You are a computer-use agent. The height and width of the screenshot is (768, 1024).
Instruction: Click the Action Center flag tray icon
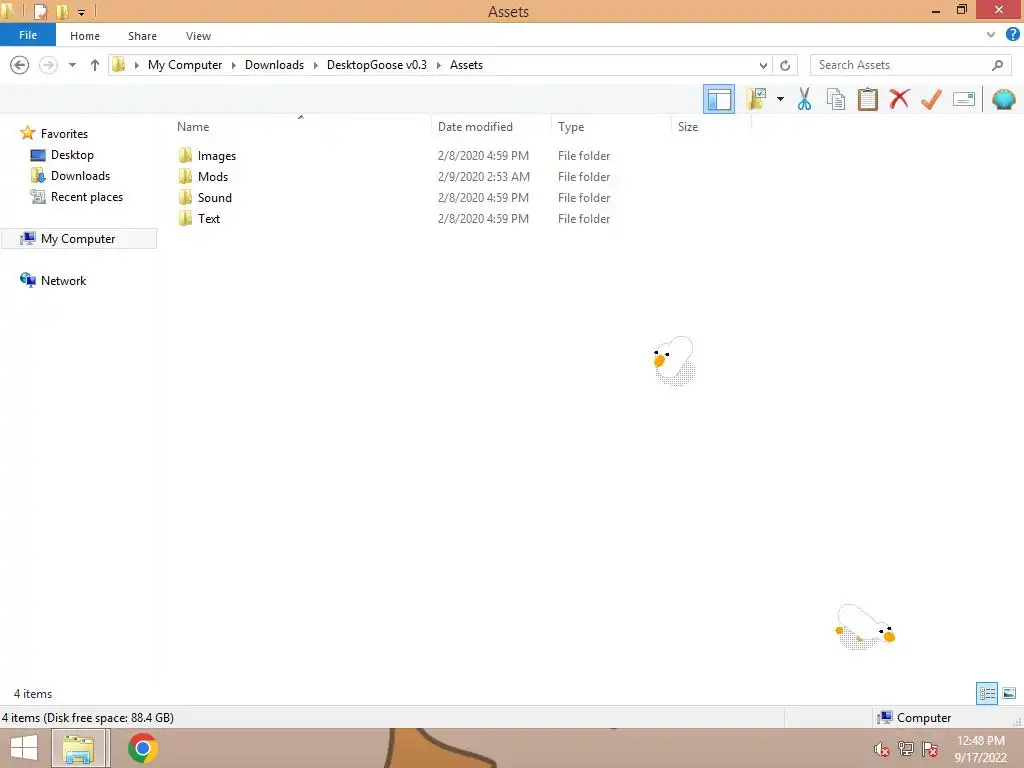point(929,749)
